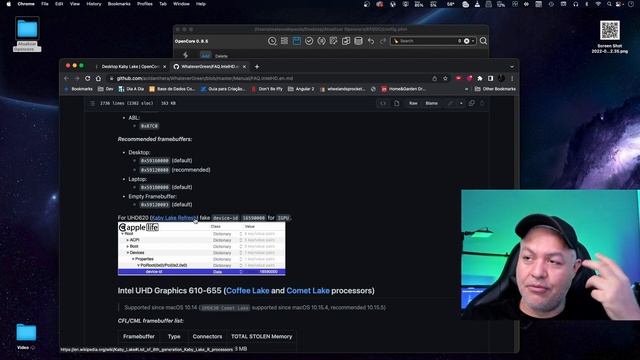Click Chrome back navigation arrow
This screenshot has height=360, width=640.
[x=67, y=78]
